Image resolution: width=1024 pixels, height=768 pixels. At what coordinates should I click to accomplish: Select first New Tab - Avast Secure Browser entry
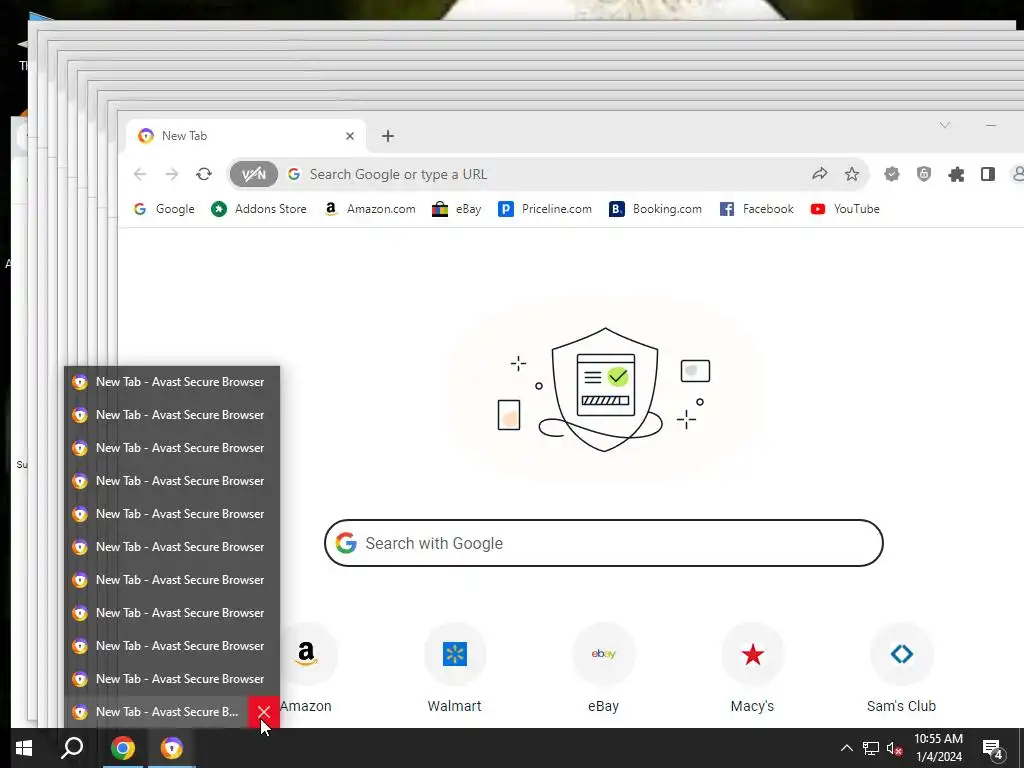[x=172, y=382]
